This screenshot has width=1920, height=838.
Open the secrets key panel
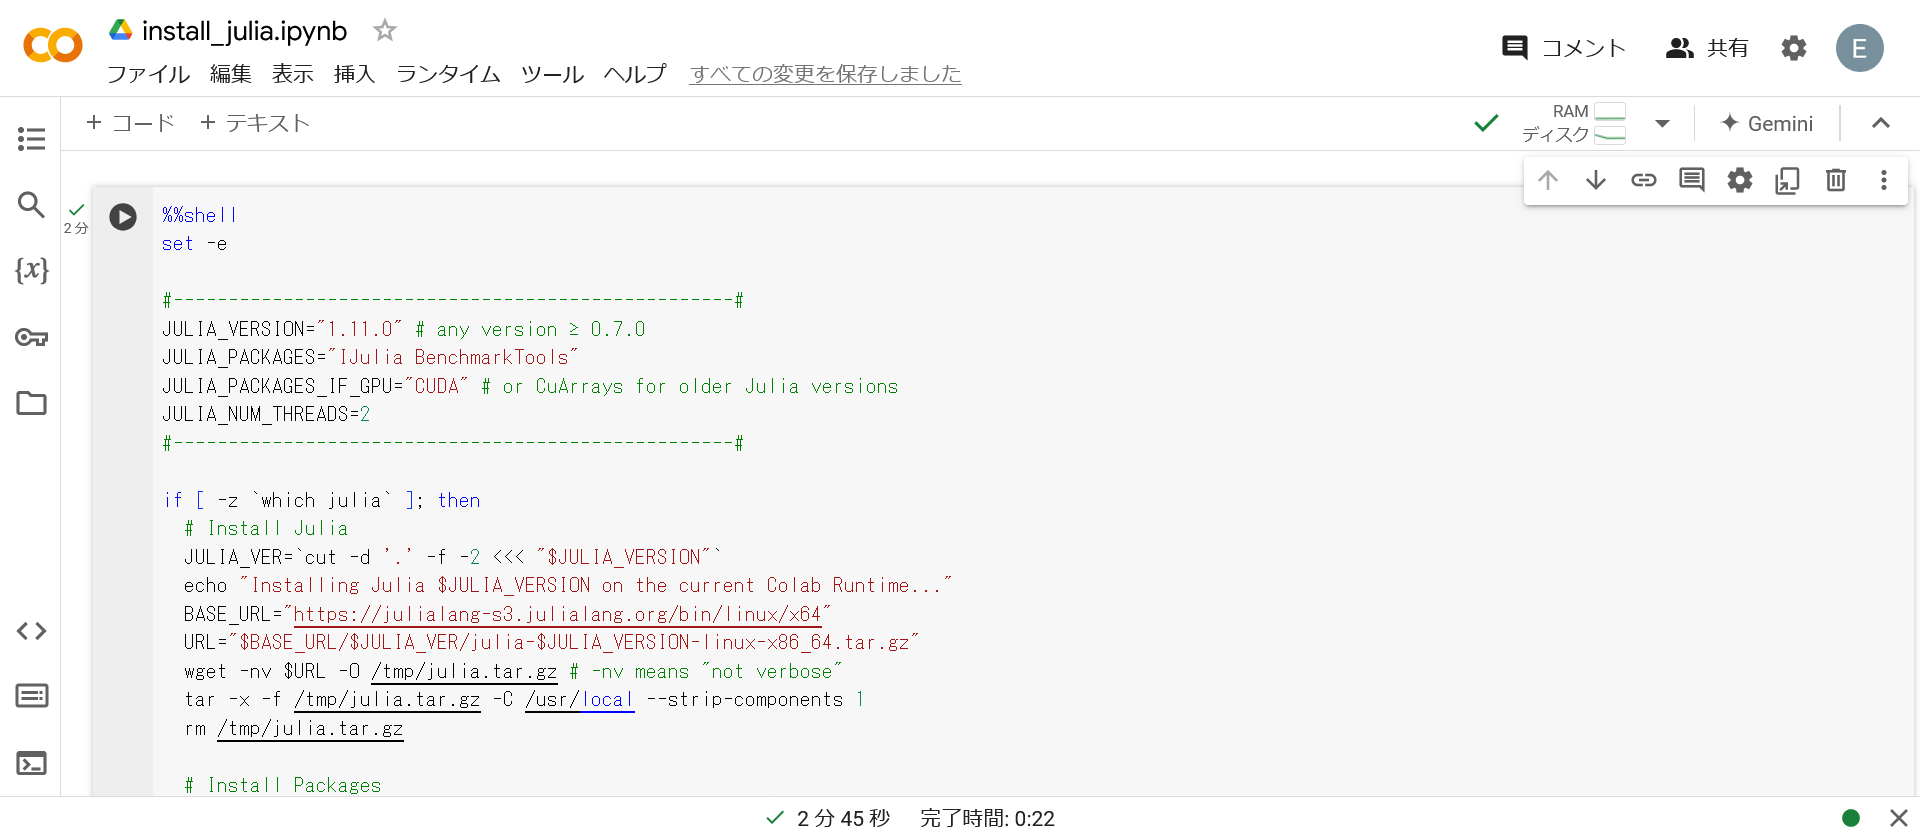point(31,337)
